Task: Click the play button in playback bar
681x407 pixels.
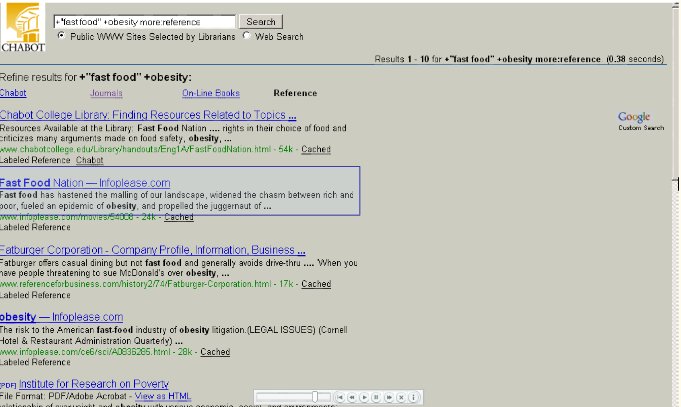Action: (x=364, y=397)
